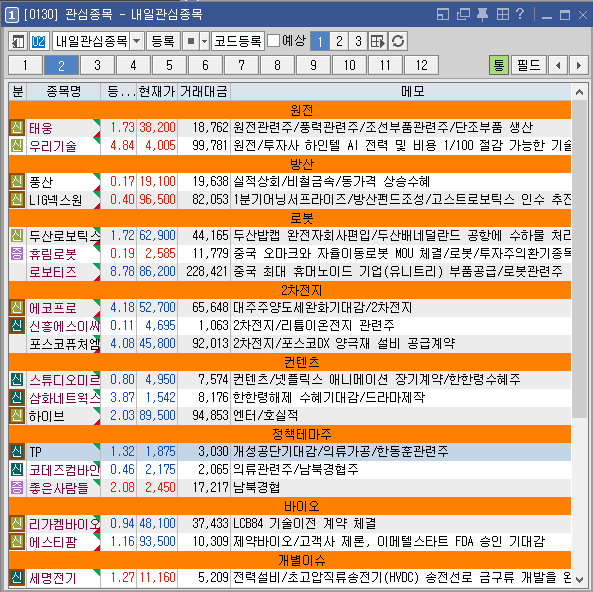The height and width of the screenshot is (592, 593).
Task: Click the 코드등록 button
Action: [238, 41]
